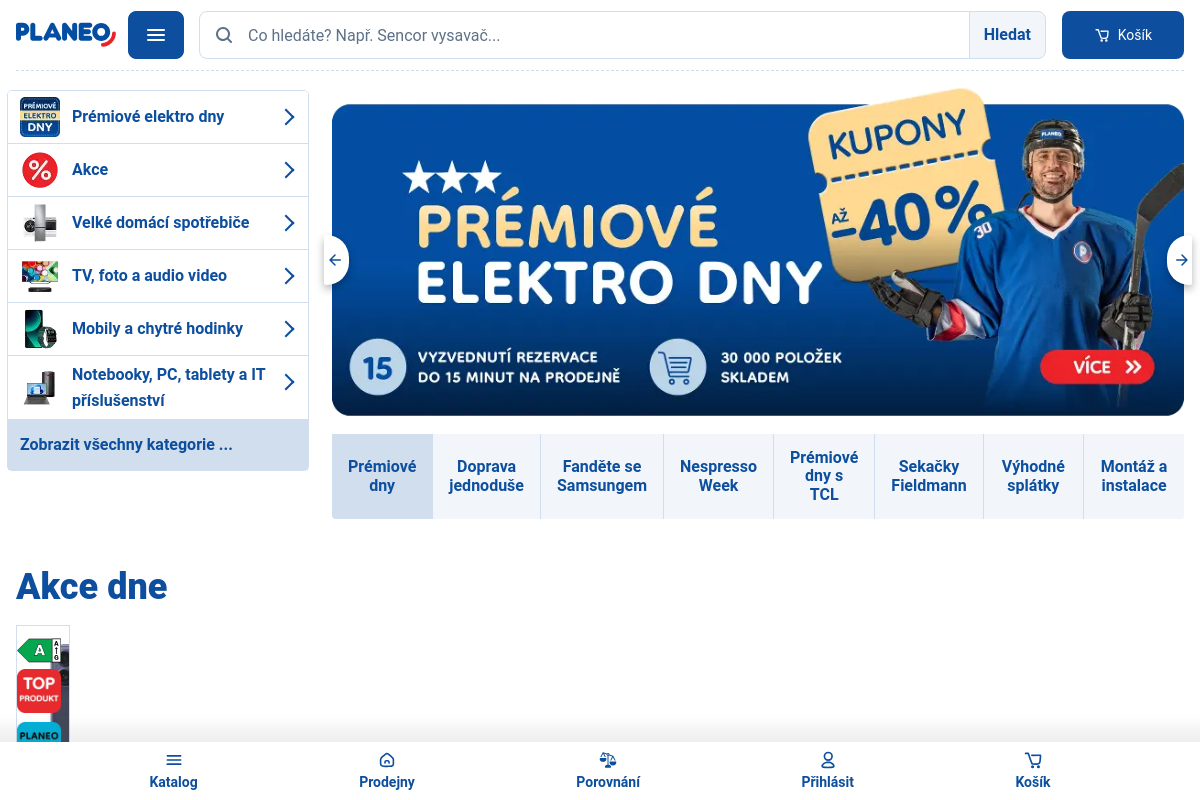Image resolution: width=1200 pixels, height=800 pixels.
Task: Select the Fanděte se Samsungem tab
Action: point(602,476)
